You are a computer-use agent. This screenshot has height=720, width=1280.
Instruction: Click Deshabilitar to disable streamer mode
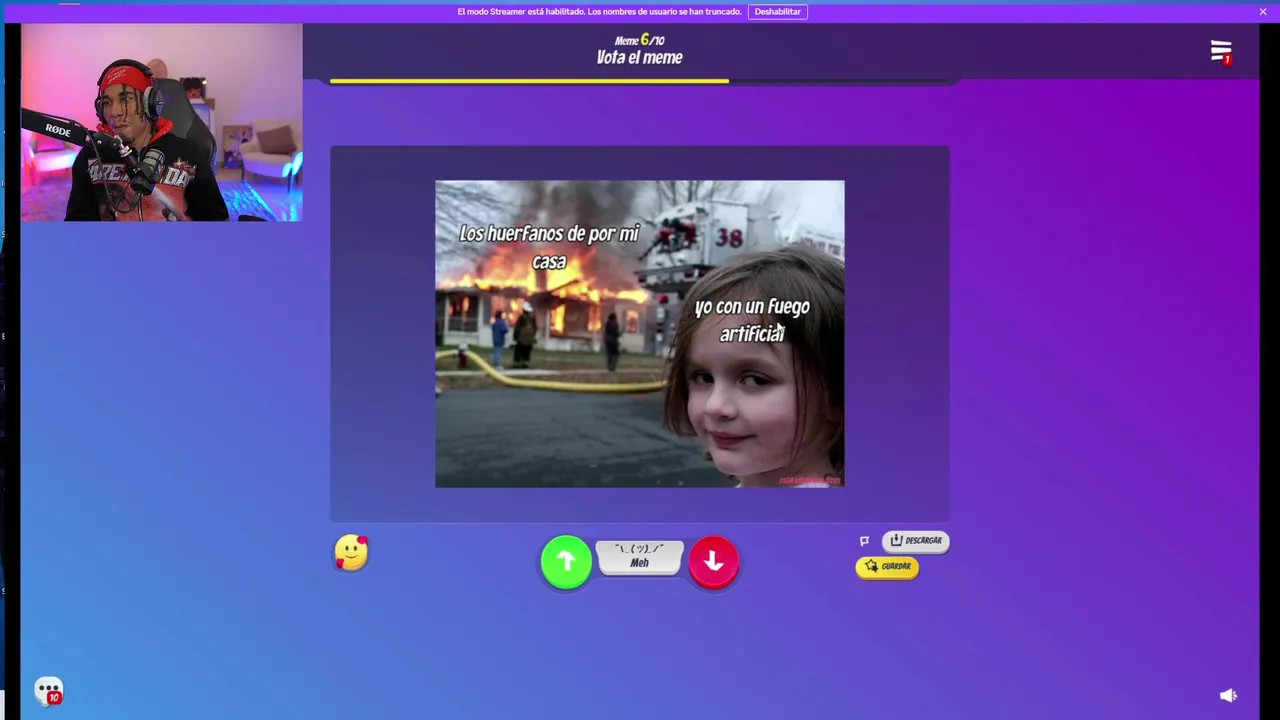click(x=778, y=12)
